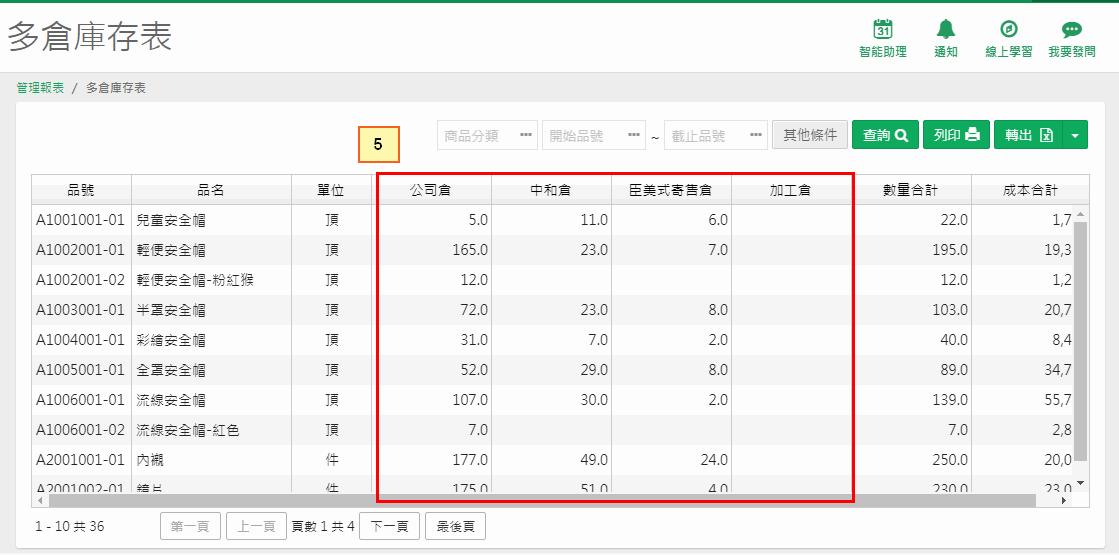Click the record count 1 - 10 共 36

point(70,527)
